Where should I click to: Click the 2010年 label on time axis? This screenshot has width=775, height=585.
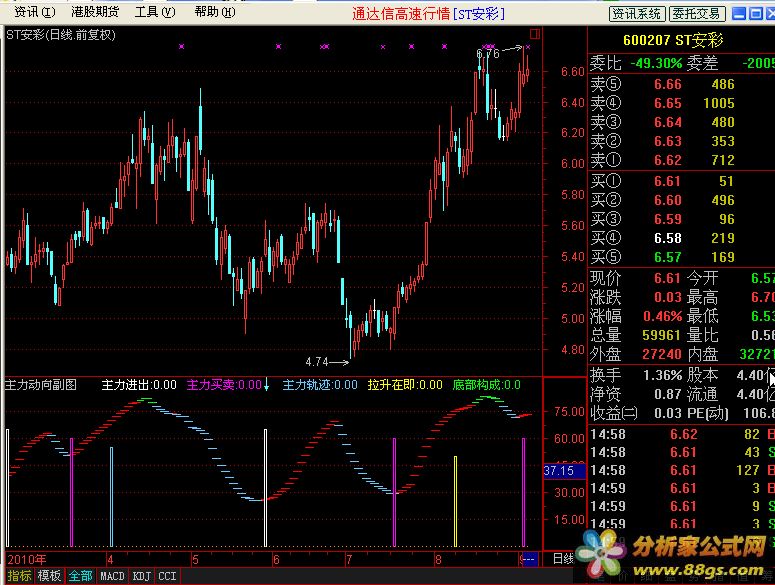tap(27, 559)
